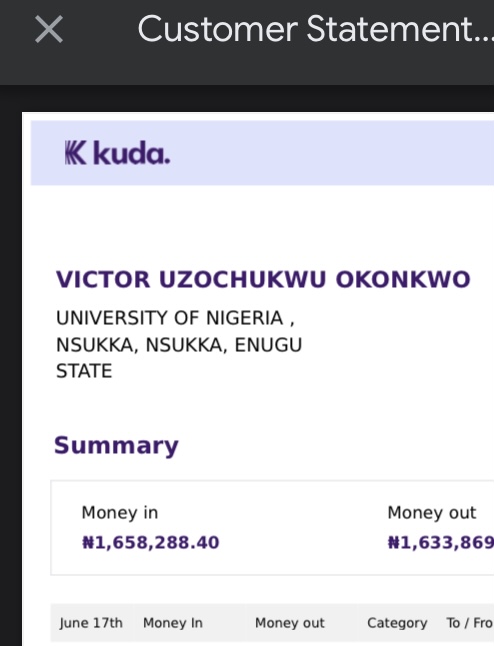494x646 pixels.
Task: Tap the Category column header
Action: (397, 623)
